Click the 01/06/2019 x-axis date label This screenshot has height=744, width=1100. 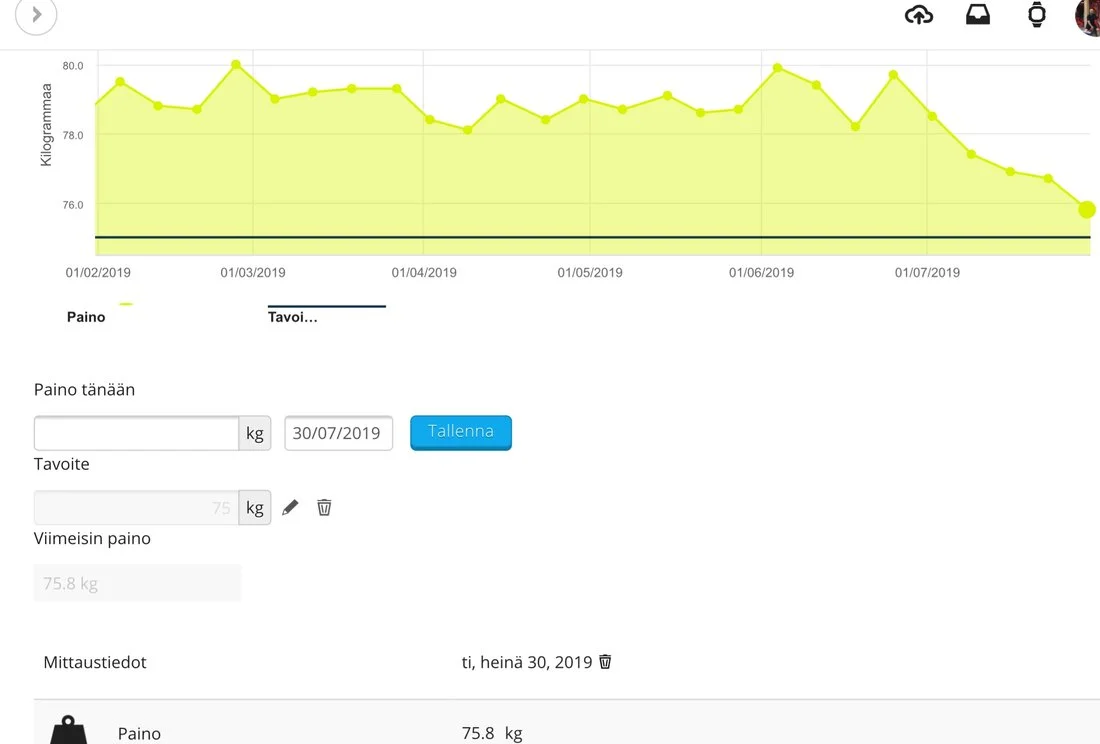[761, 272]
